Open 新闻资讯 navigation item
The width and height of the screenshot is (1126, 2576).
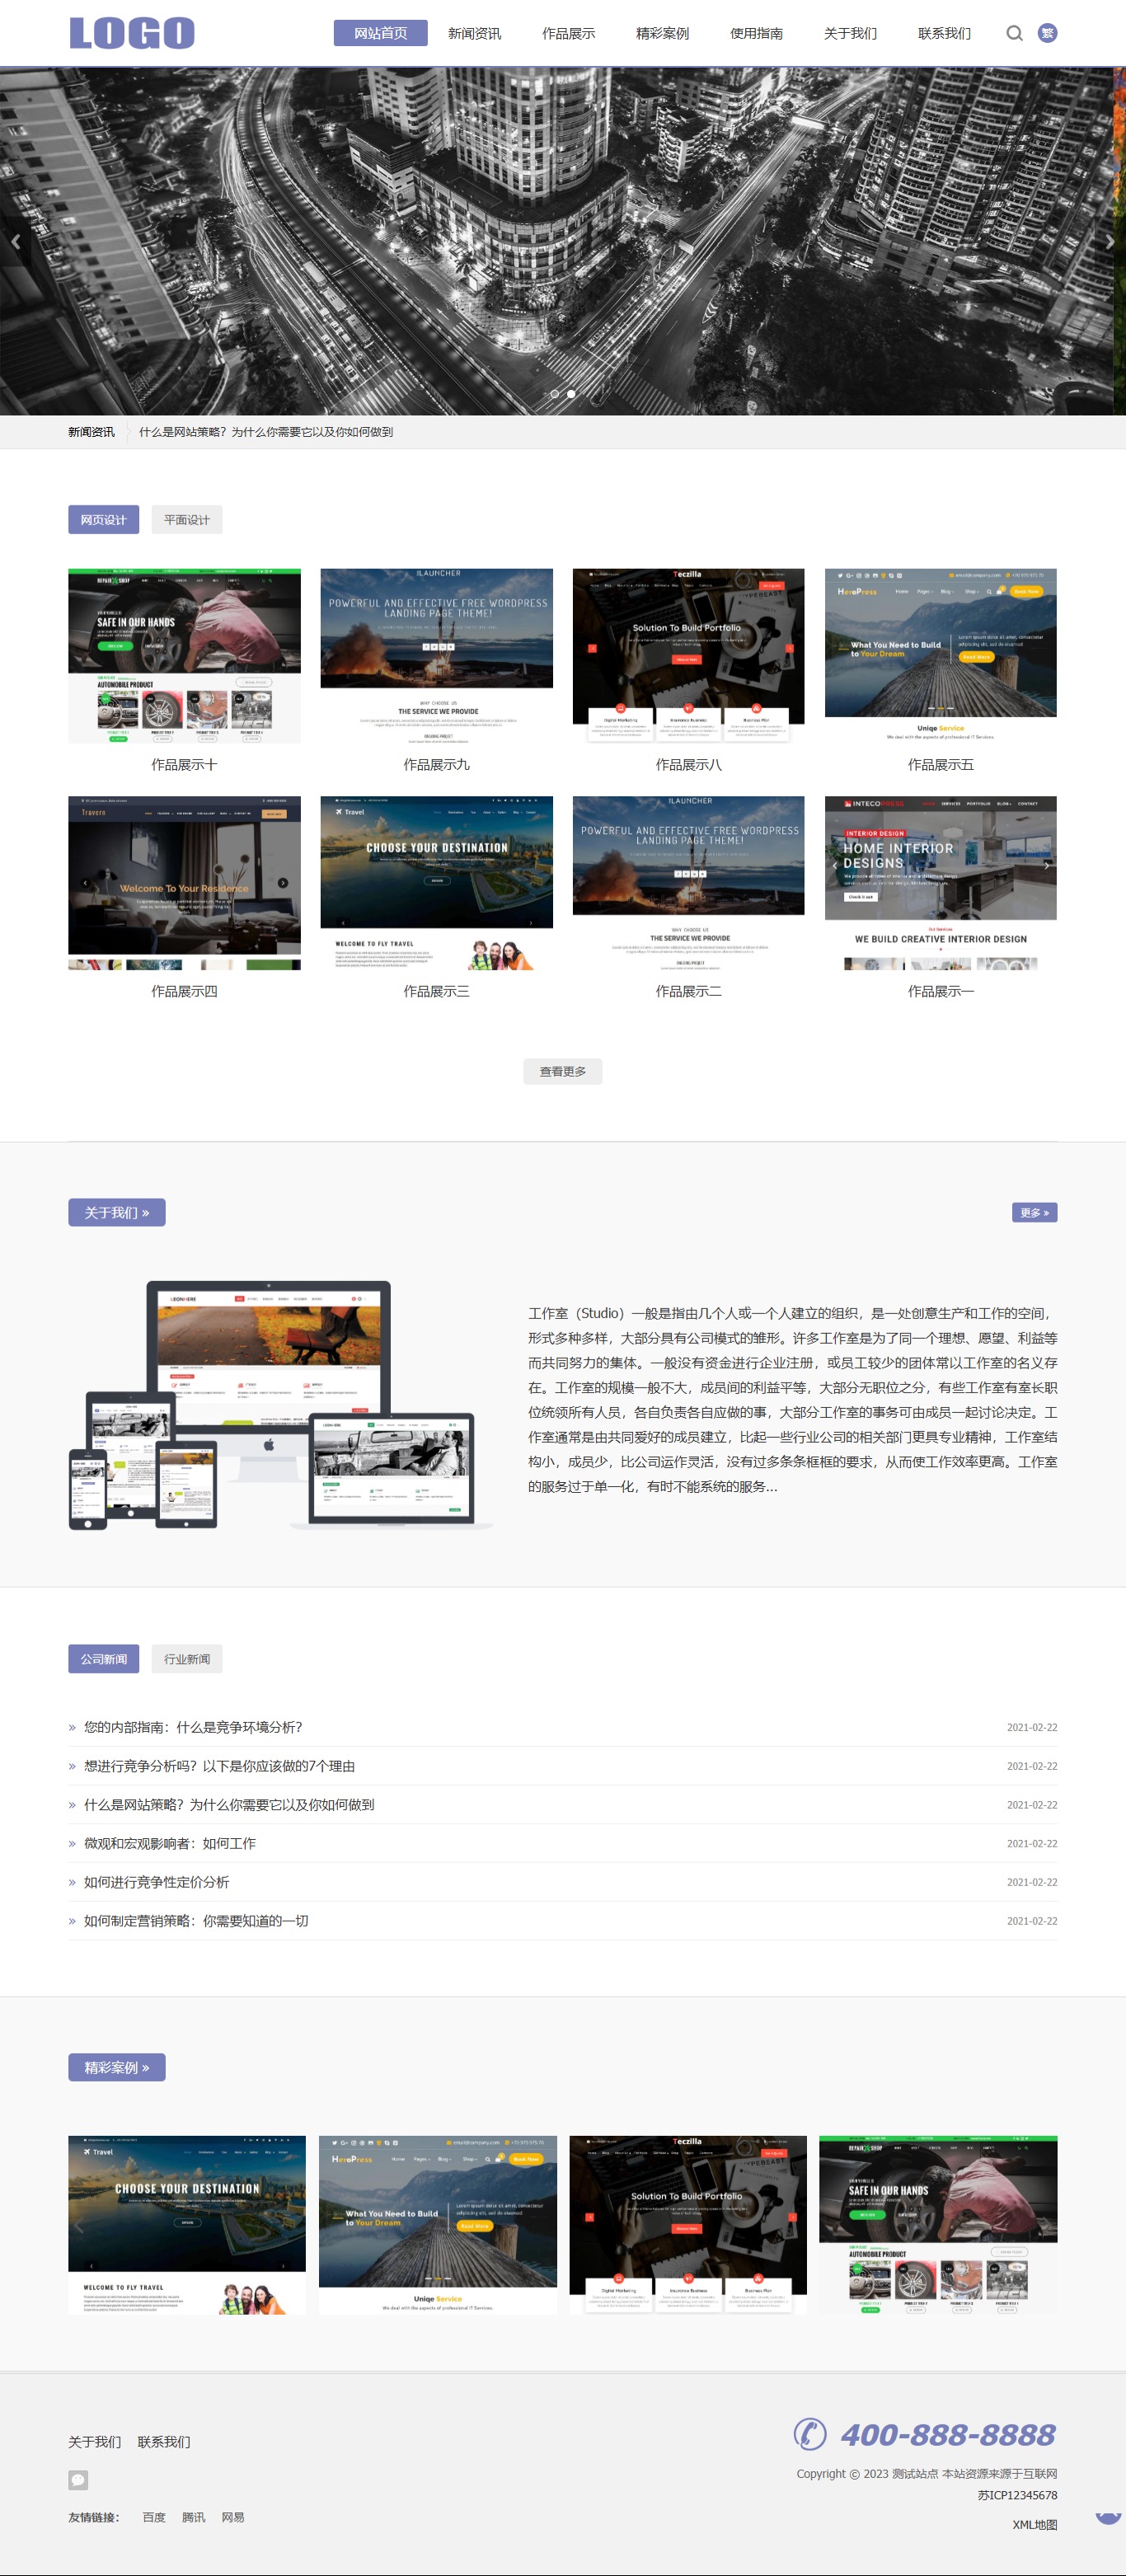click(474, 33)
